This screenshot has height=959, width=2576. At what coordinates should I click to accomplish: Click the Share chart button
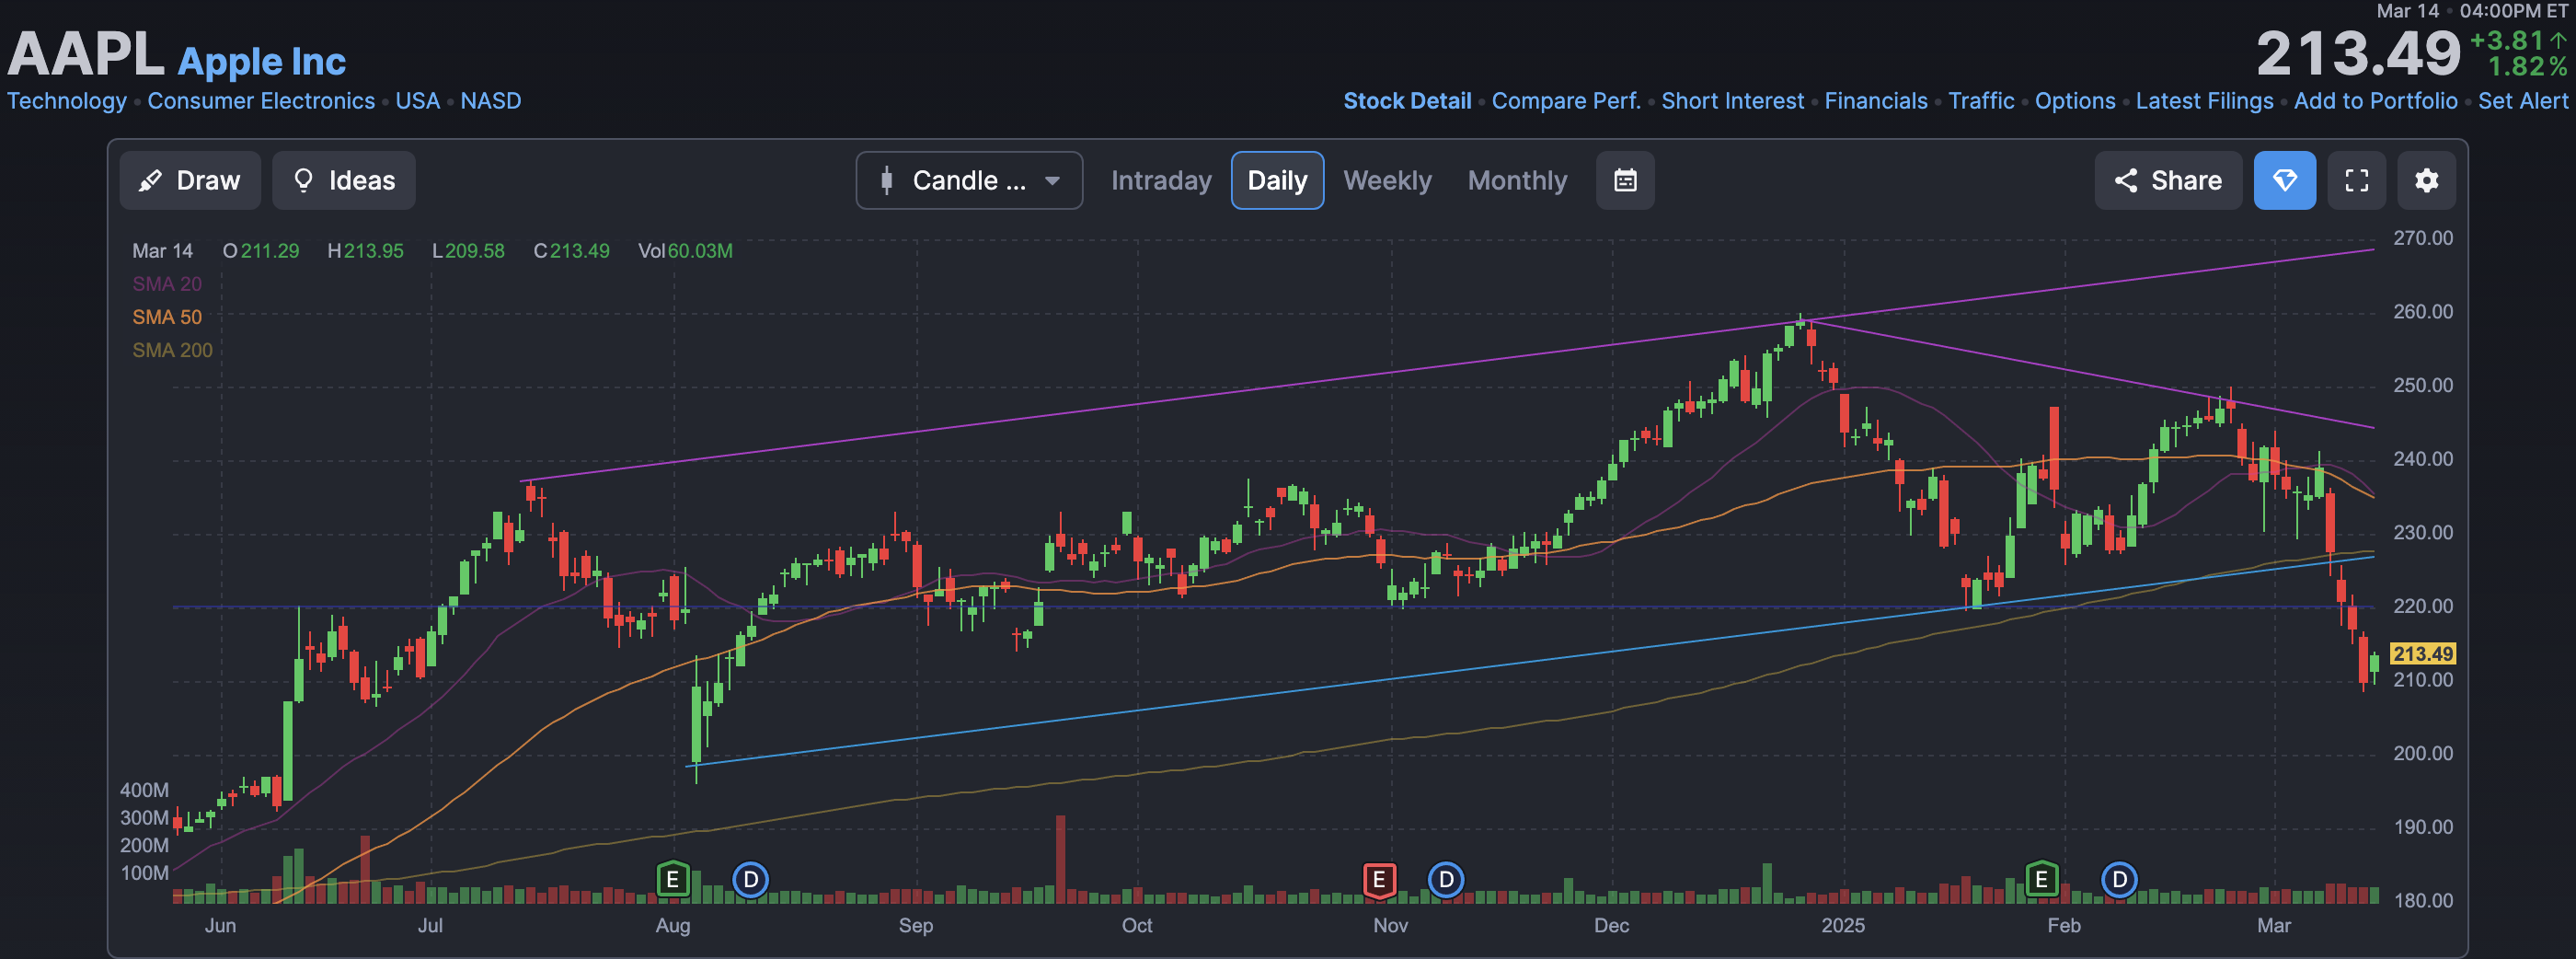click(x=2167, y=180)
